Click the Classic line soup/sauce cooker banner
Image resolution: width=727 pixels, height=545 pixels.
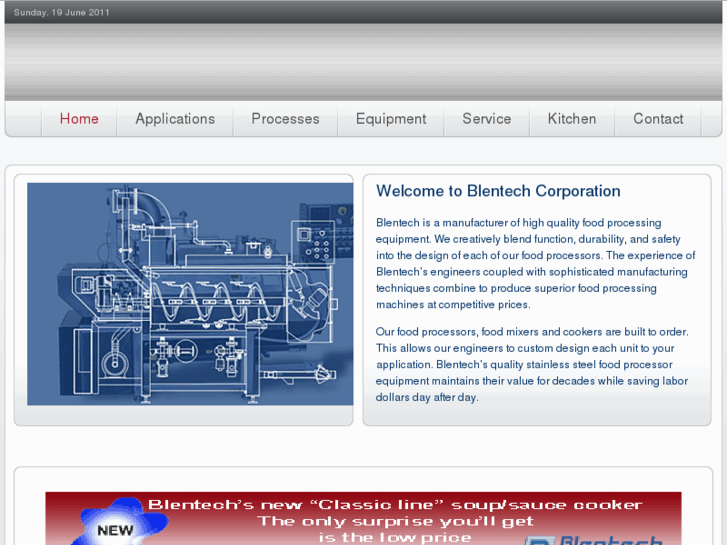[x=364, y=518]
